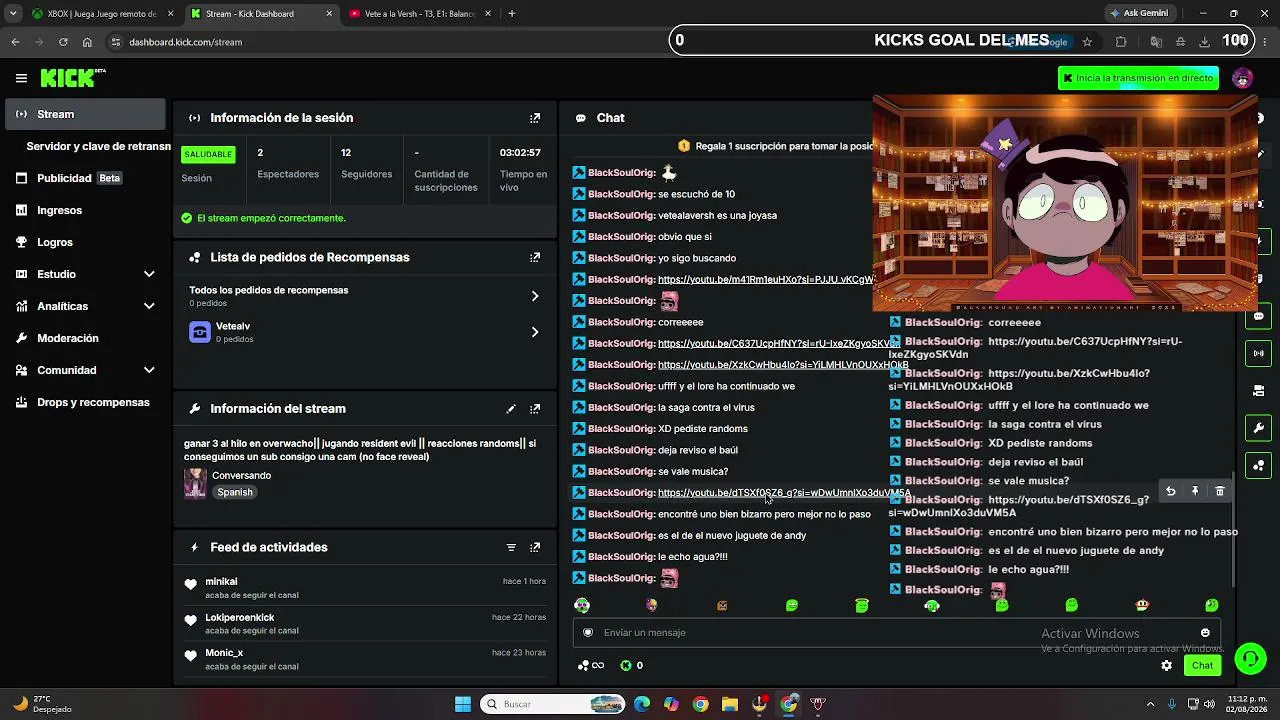Open Microsoft Edge from the taskbar
The height and width of the screenshot is (720, 1280).
pos(642,704)
